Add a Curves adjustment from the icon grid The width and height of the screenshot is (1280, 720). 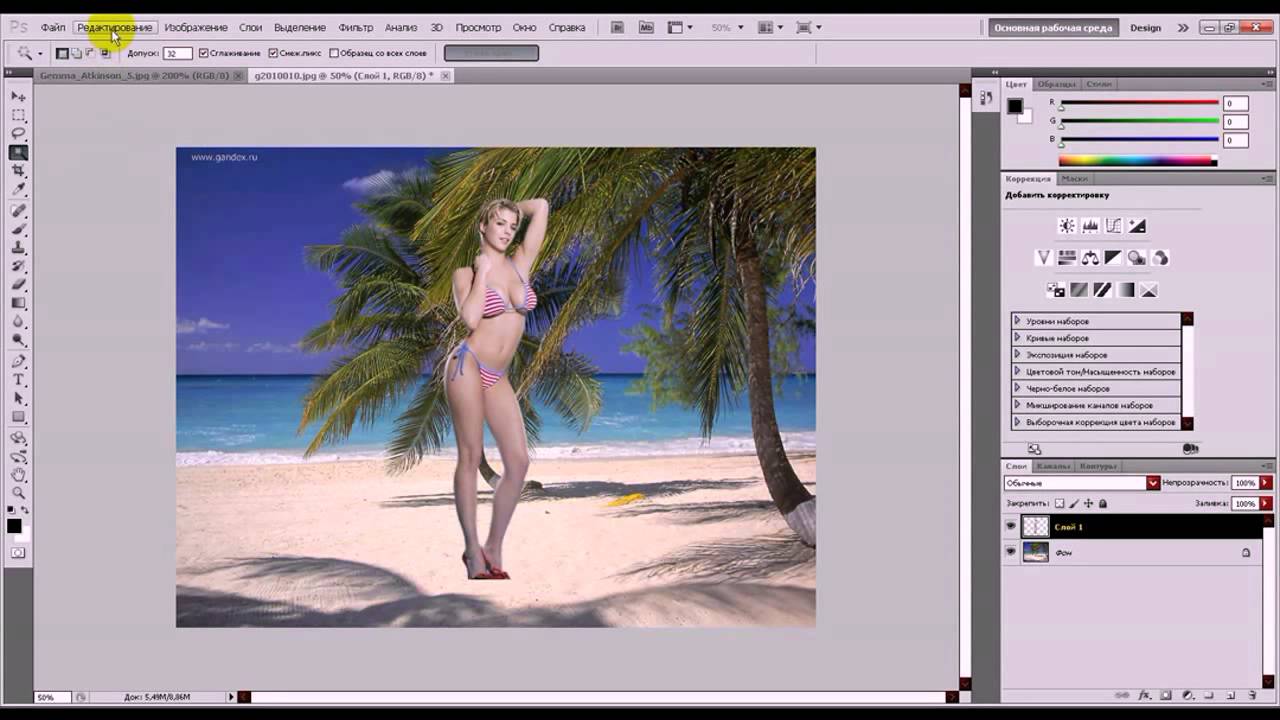coord(1113,226)
